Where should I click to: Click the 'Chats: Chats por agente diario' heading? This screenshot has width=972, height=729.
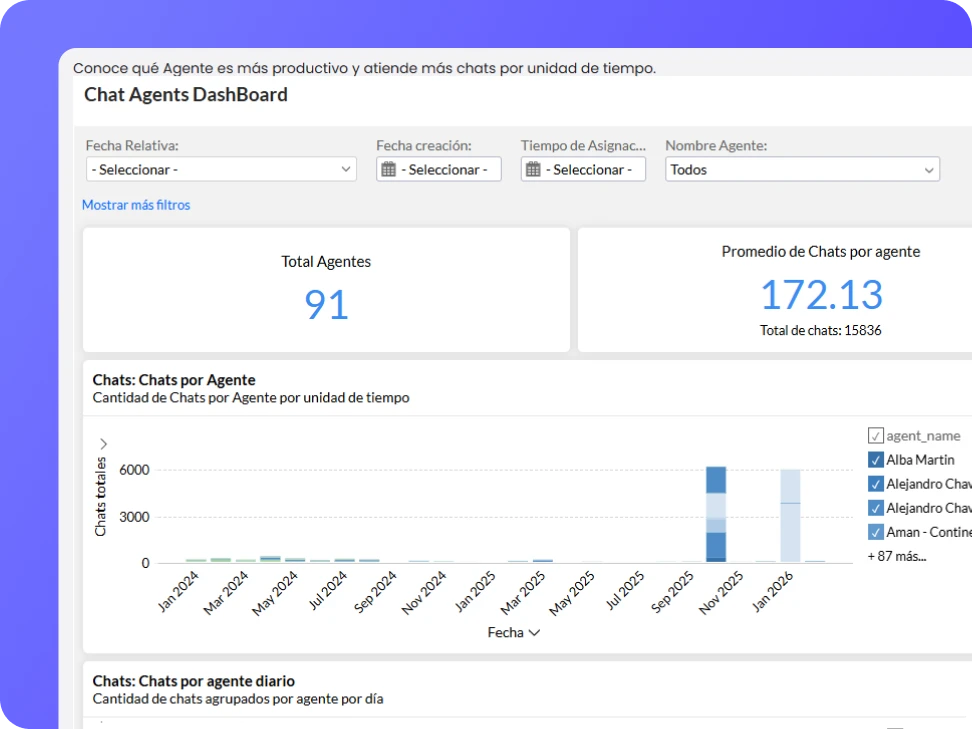[194, 681]
